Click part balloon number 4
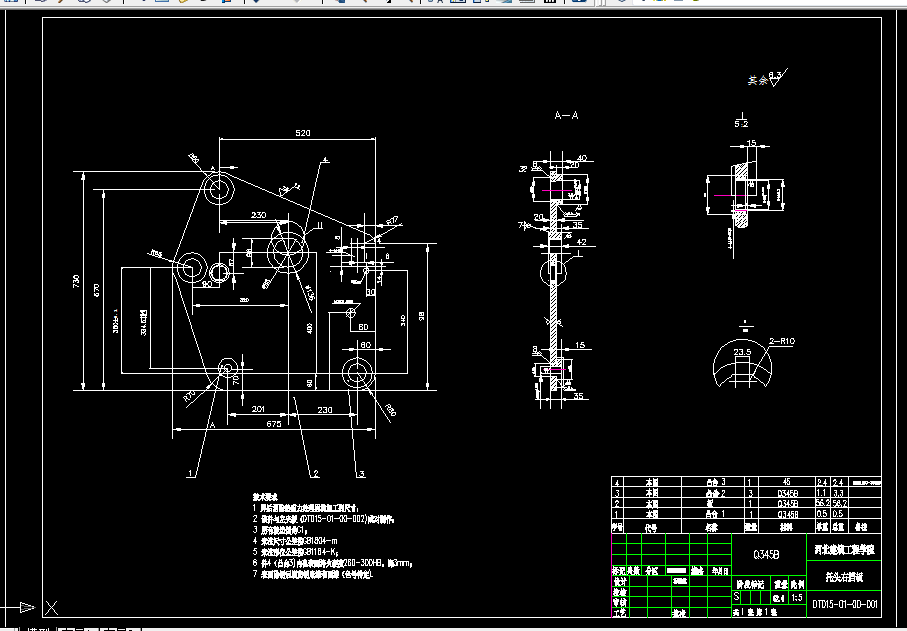Viewport: 907px width, 631px height. 325,160
